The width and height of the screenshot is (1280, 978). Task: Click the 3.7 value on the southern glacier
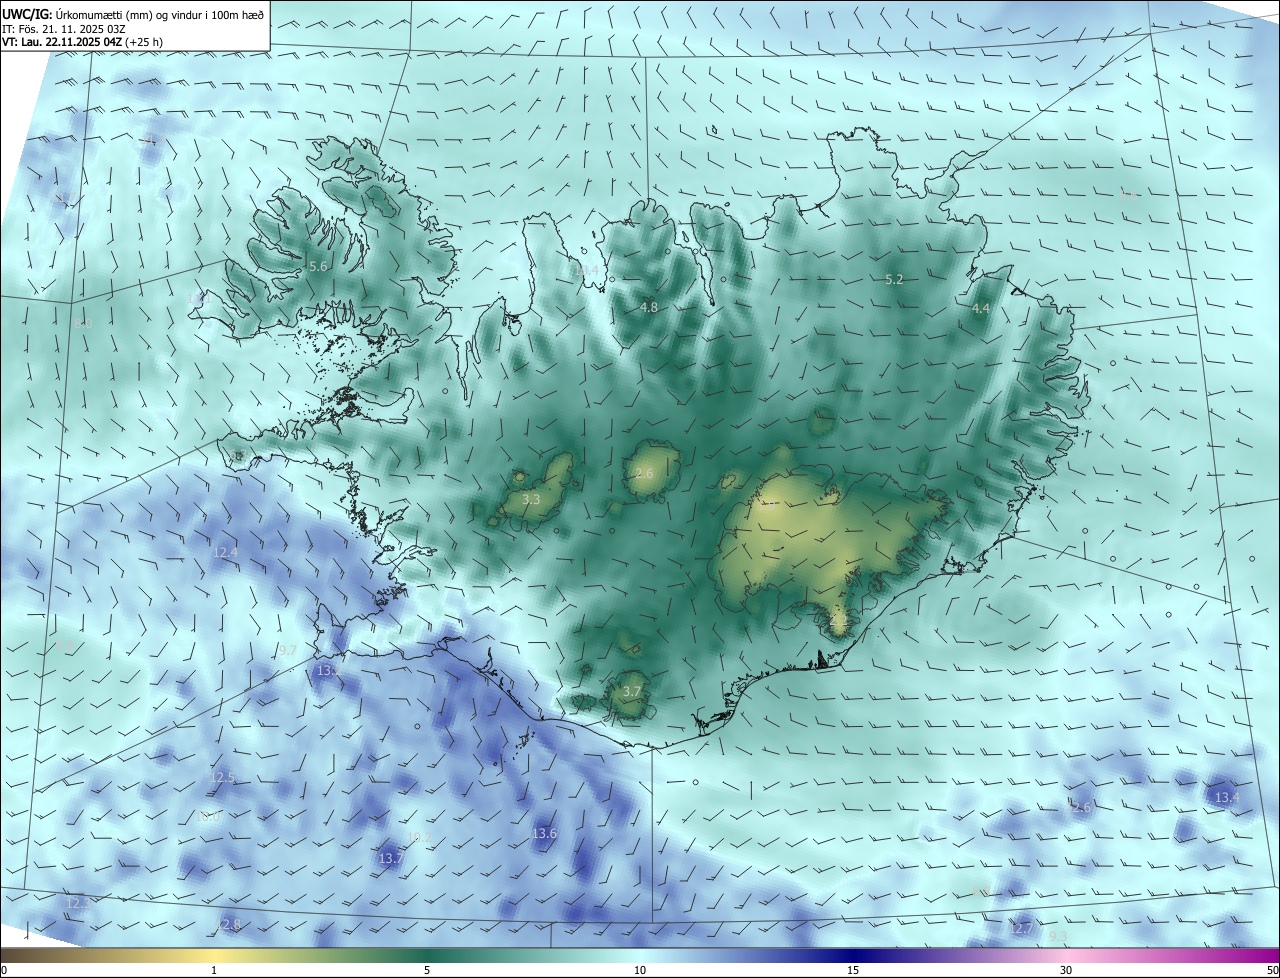(631, 691)
